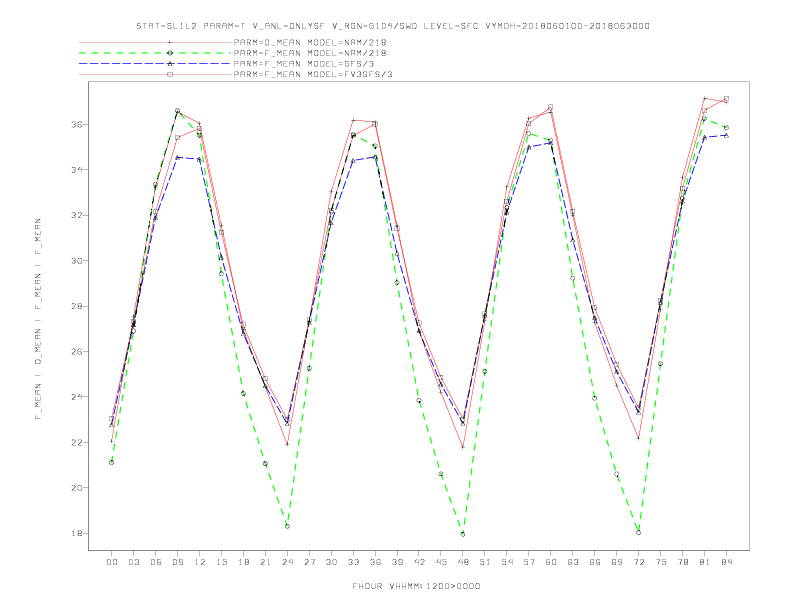
Task: Click the x-axis forecast hour label 66
Action: pyautogui.click(x=595, y=562)
